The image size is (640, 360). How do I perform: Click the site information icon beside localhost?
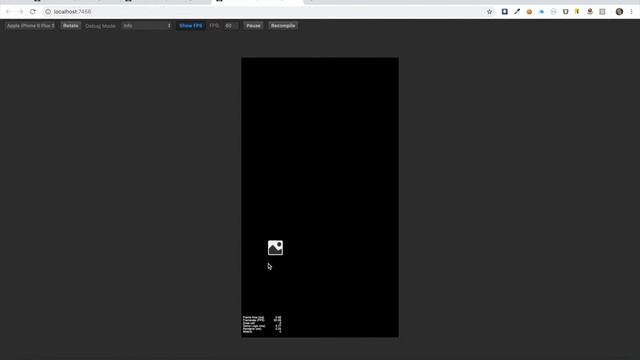tap(48, 12)
